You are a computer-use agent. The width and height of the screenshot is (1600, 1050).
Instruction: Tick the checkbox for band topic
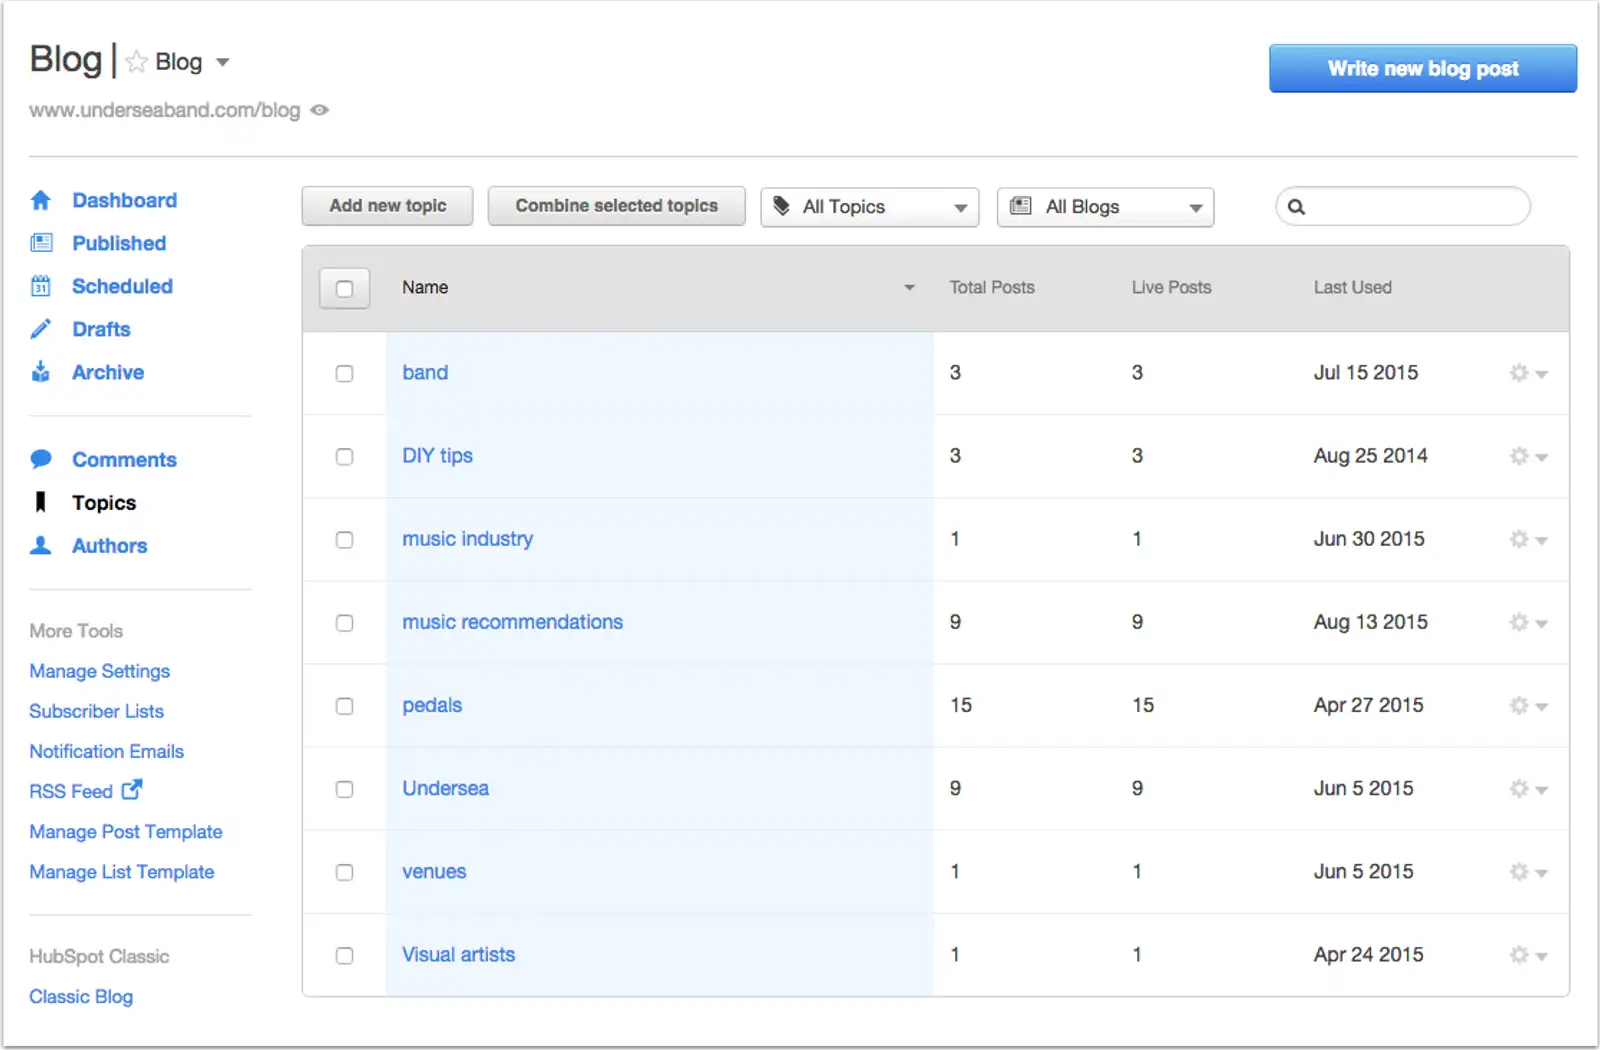click(344, 373)
